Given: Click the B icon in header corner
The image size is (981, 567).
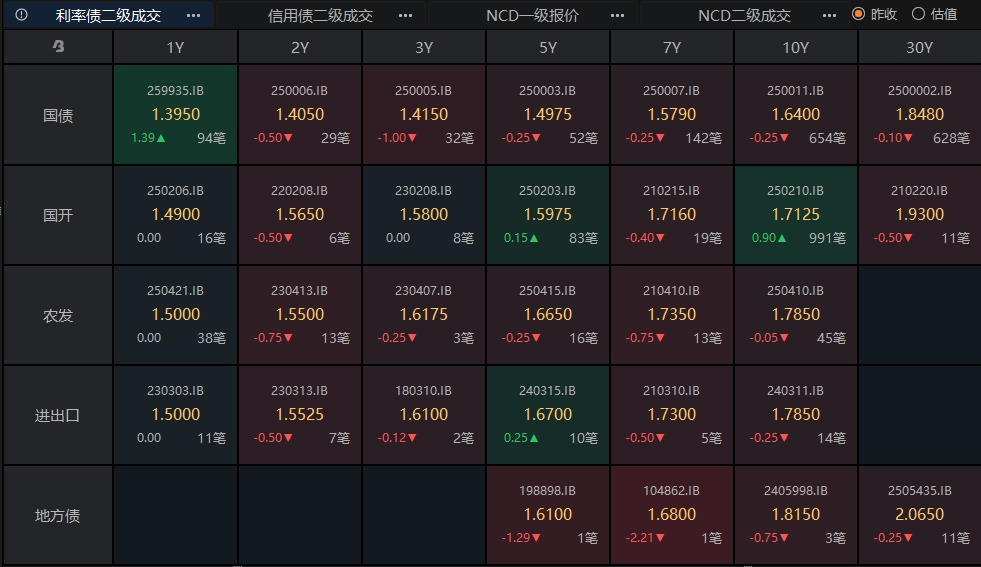Looking at the screenshot, I should pyautogui.click(x=58, y=46).
